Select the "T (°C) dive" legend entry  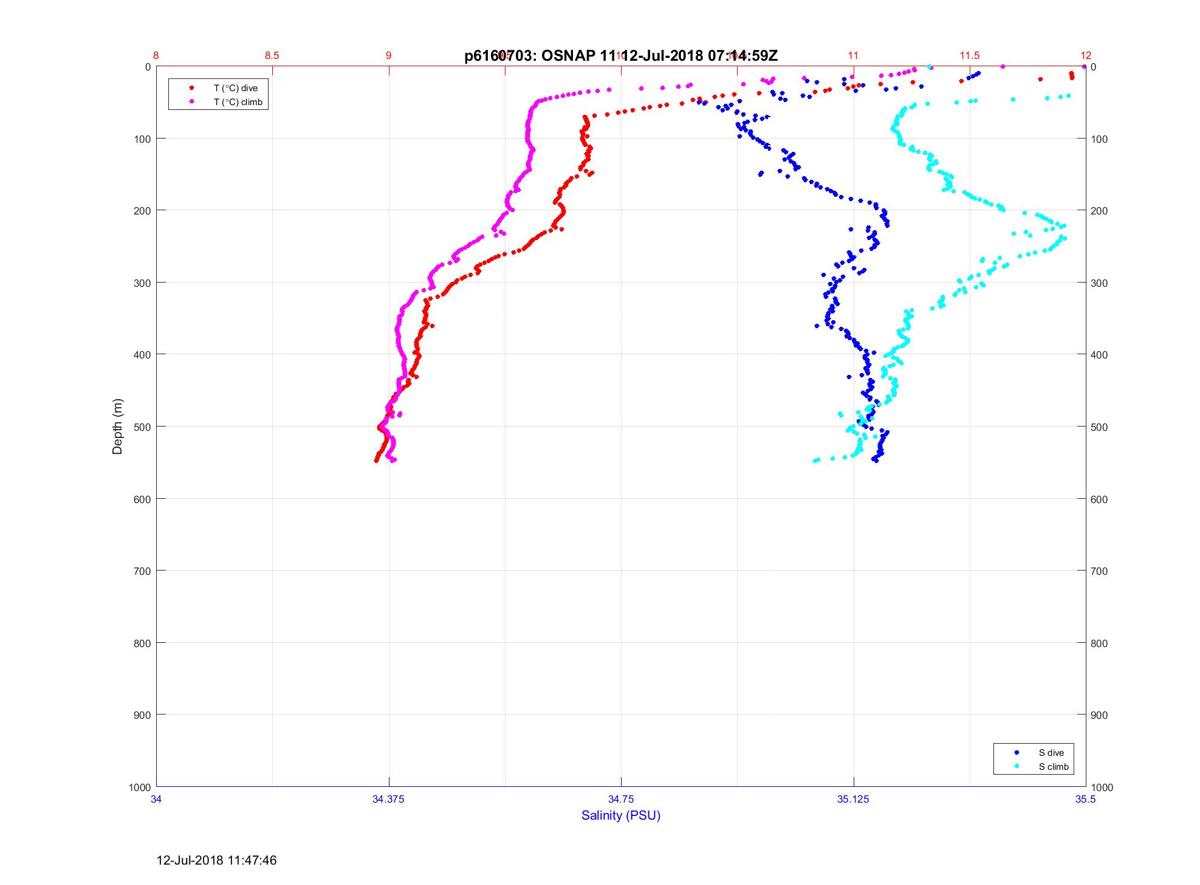235,89
